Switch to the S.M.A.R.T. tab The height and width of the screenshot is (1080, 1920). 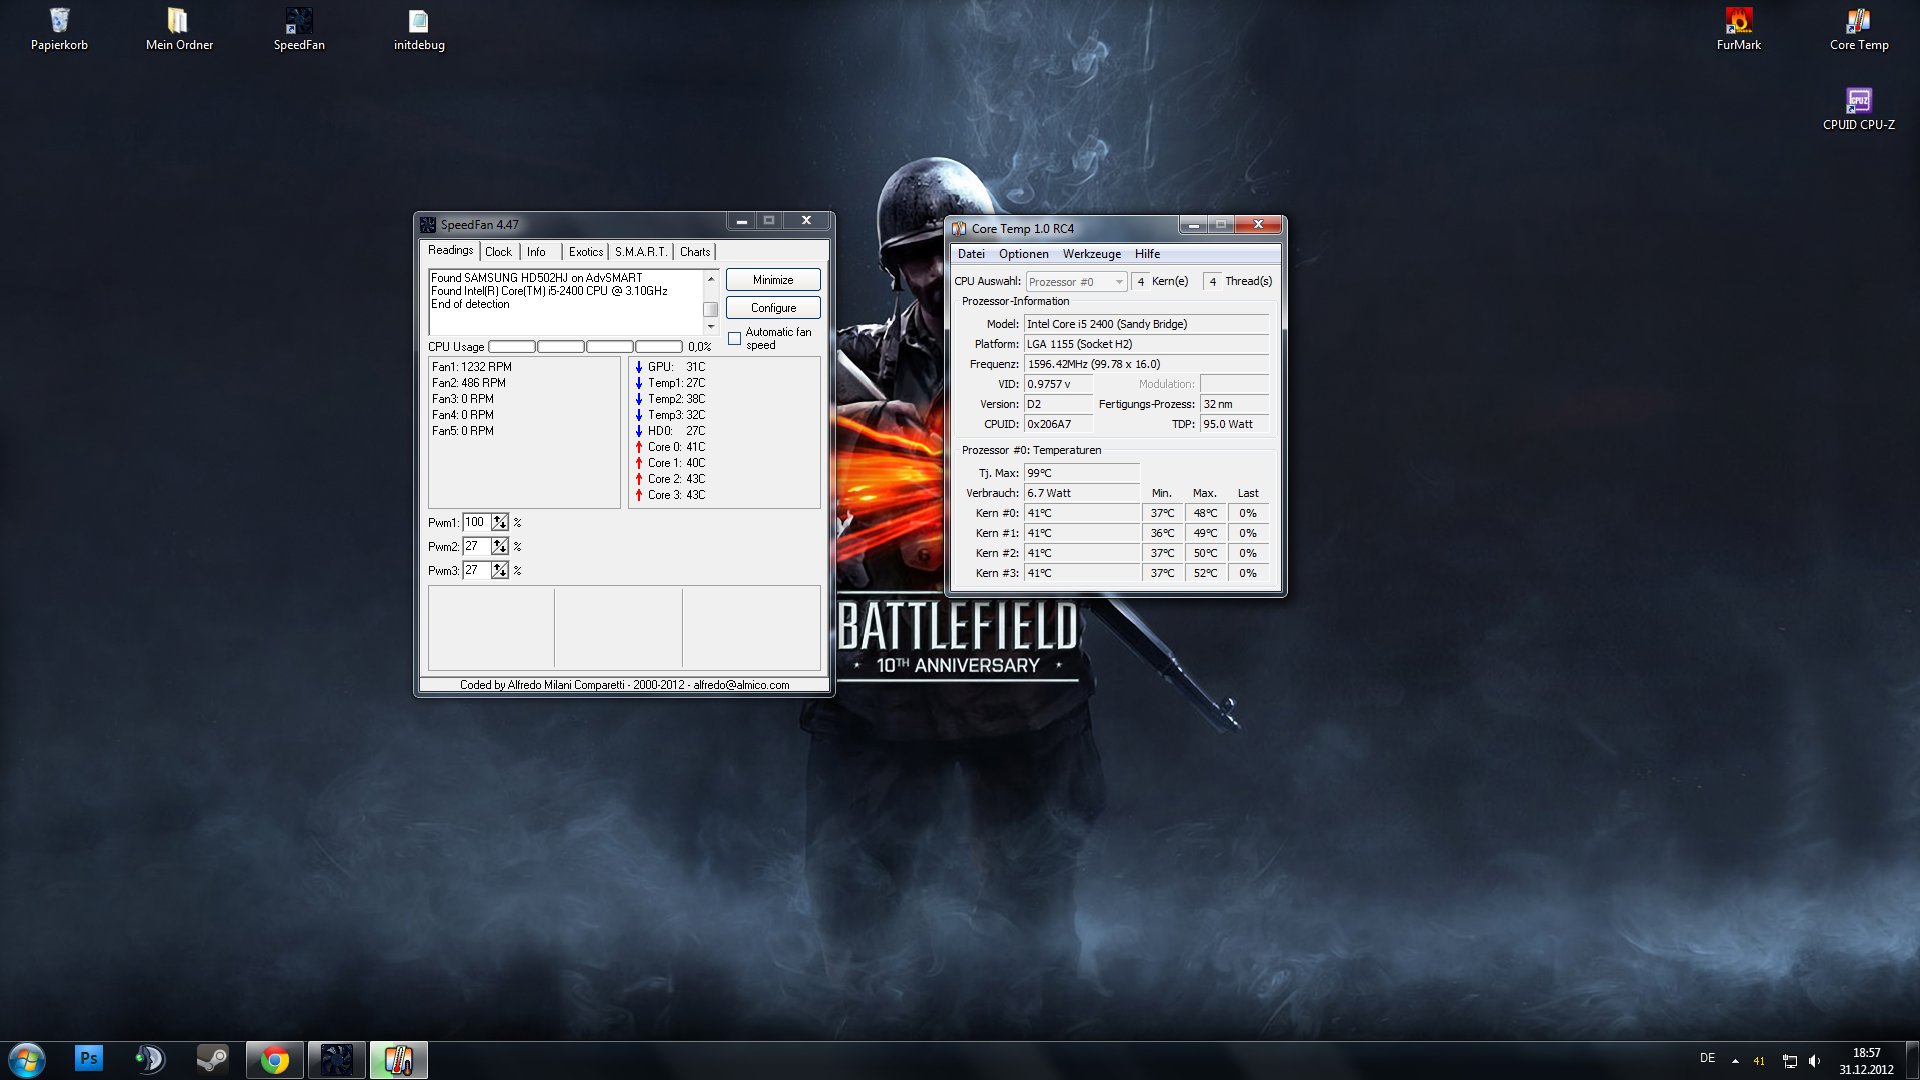coord(640,252)
